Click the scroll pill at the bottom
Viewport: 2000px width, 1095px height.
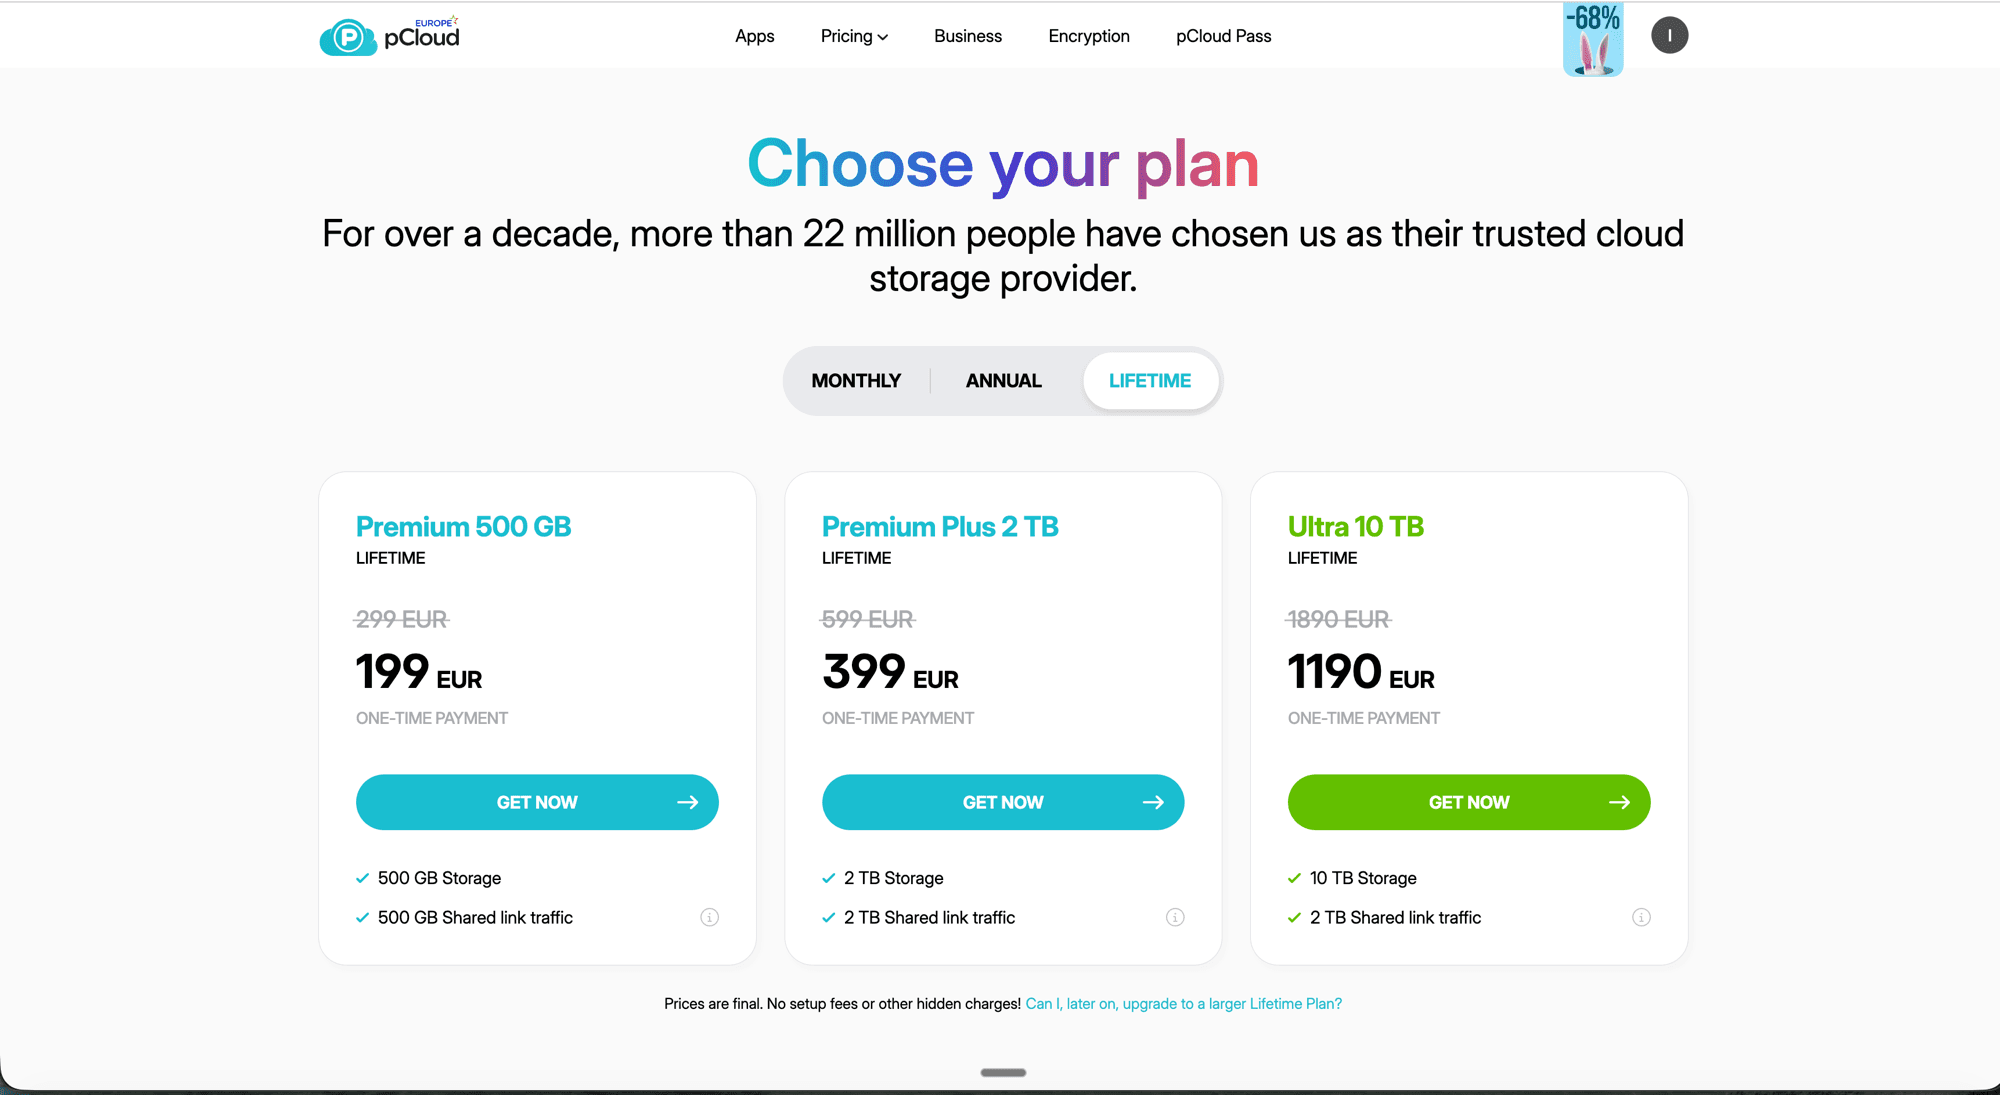click(1002, 1072)
